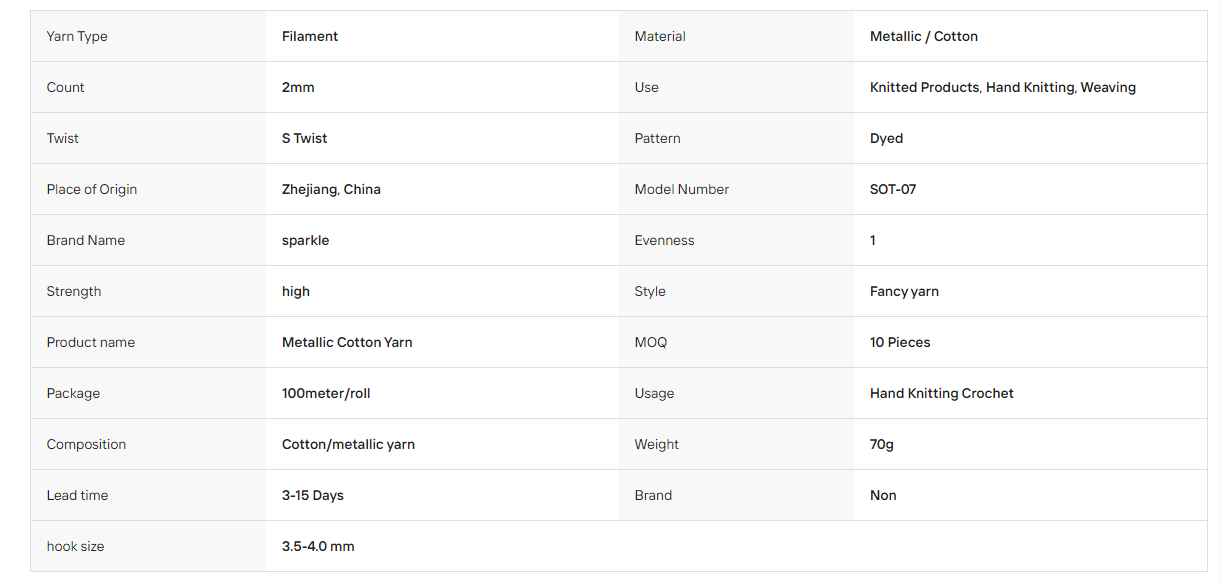Image resolution: width=1222 pixels, height=583 pixels.
Task: Select the Filament value
Action: [310, 36]
